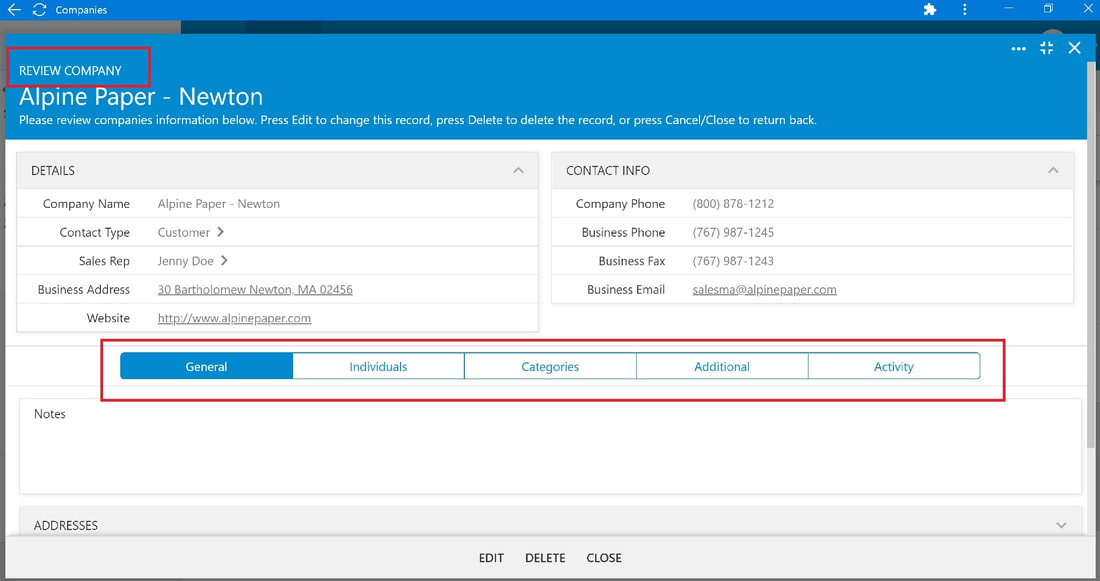This screenshot has height=581, width=1100.
Task: Open the Customer contact type arrow
Action: pyautogui.click(x=220, y=232)
